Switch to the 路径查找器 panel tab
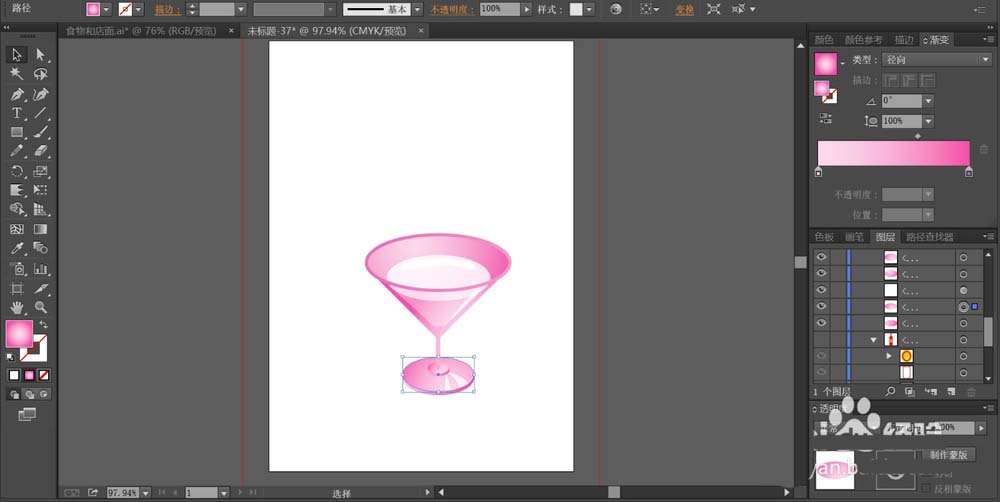Viewport: 1000px width, 502px height. (929, 237)
